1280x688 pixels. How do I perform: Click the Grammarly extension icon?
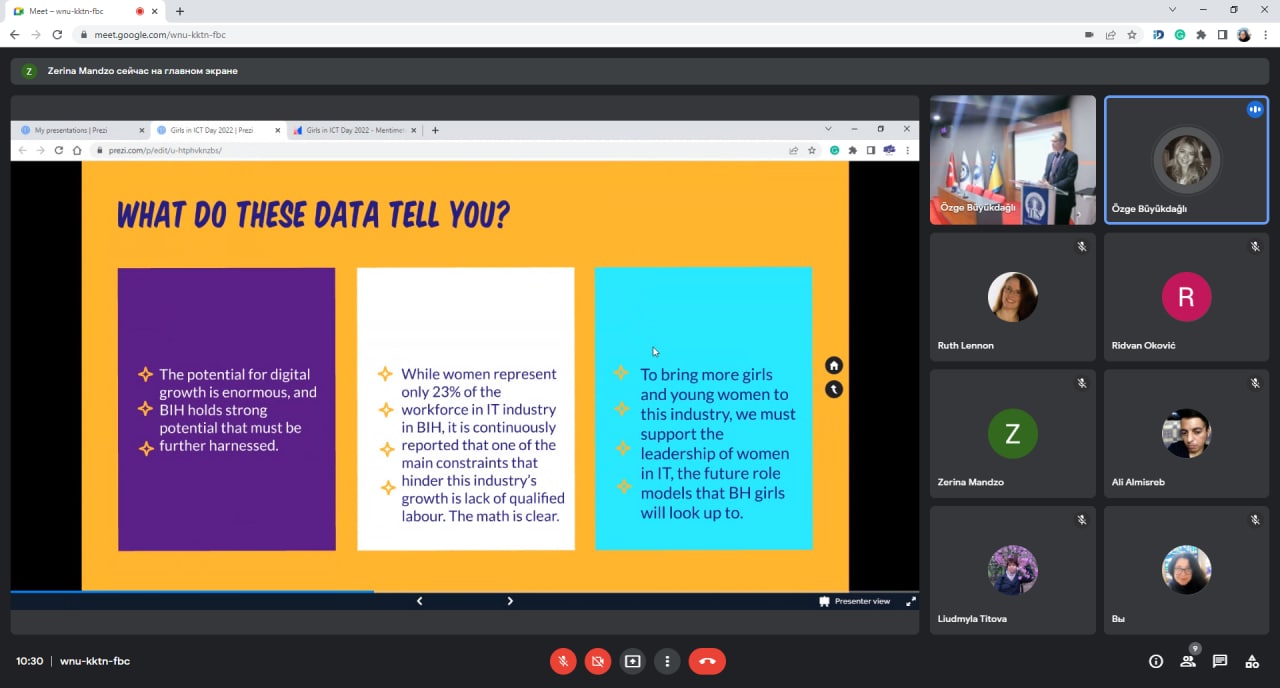pyautogui.click(x=1180, y=34)
